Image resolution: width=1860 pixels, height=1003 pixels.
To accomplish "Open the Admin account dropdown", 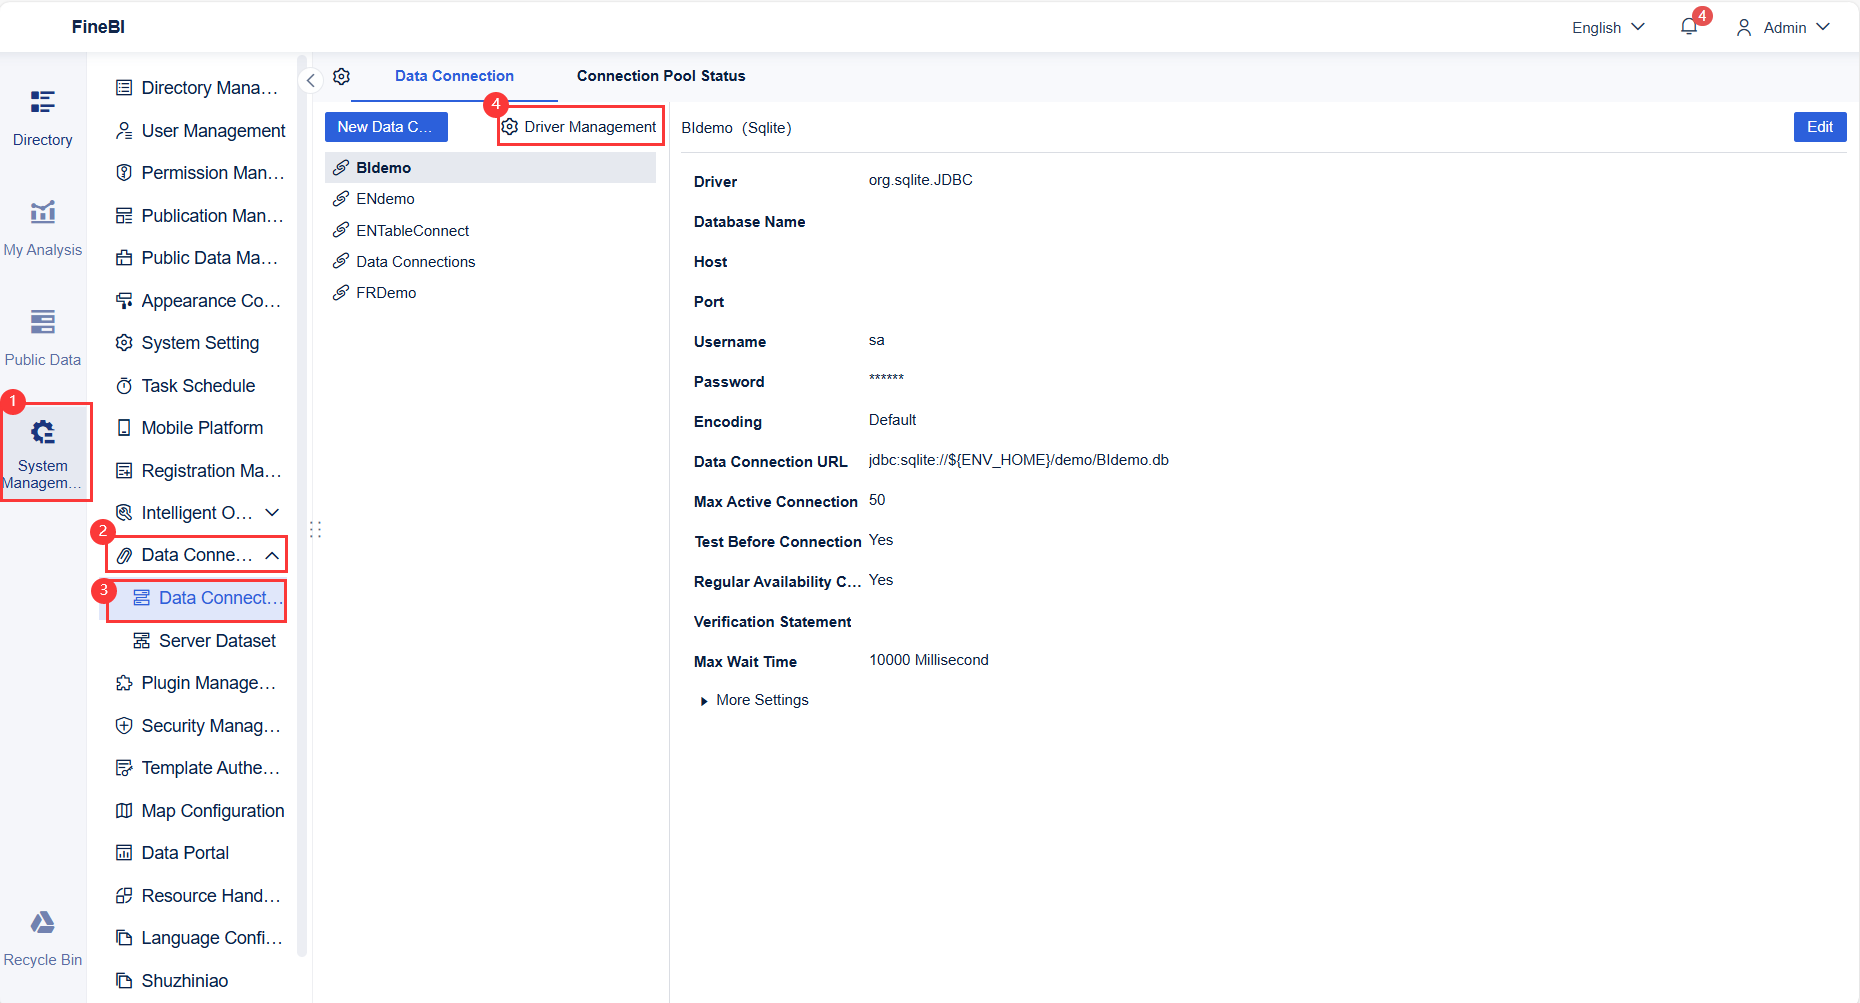I will pyautogui.click(x=1783, y=27).
